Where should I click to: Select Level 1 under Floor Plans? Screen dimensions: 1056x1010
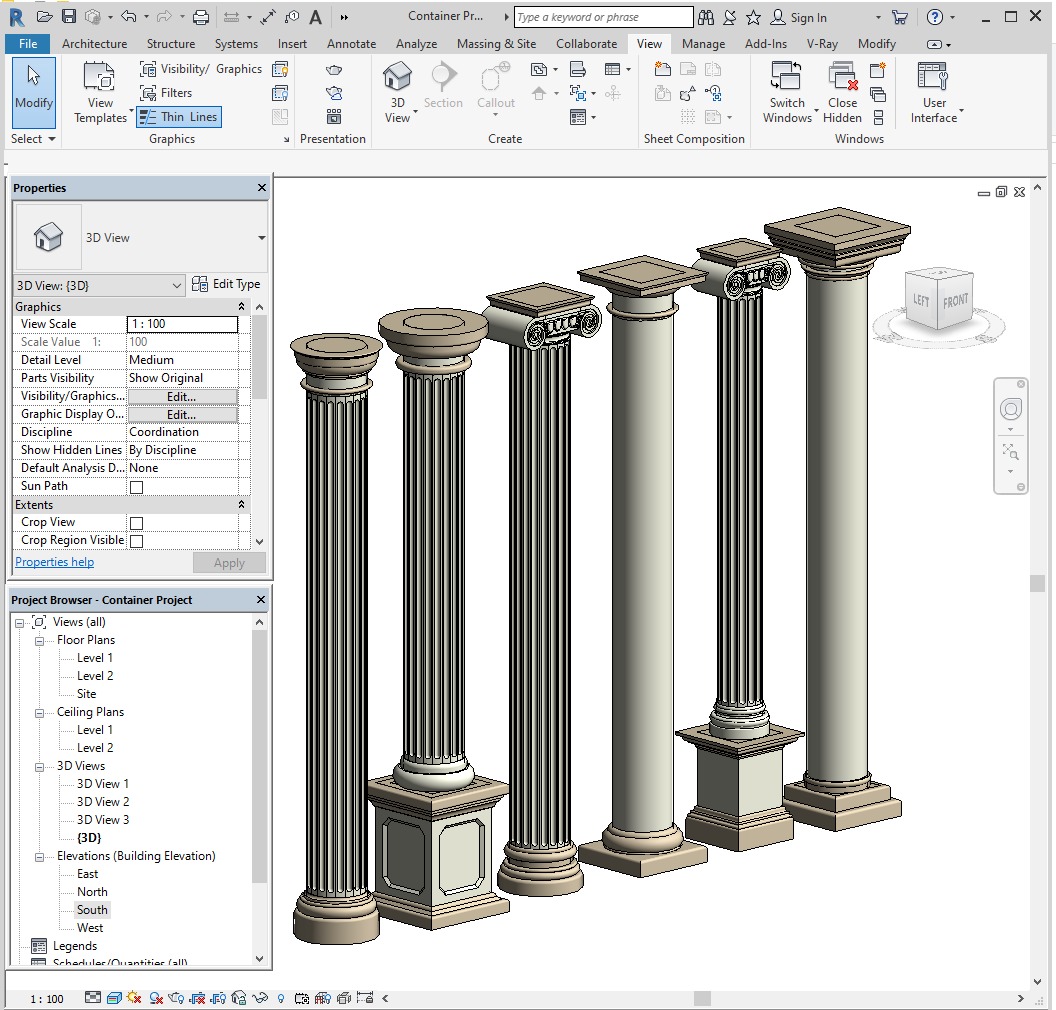(94, 658)
